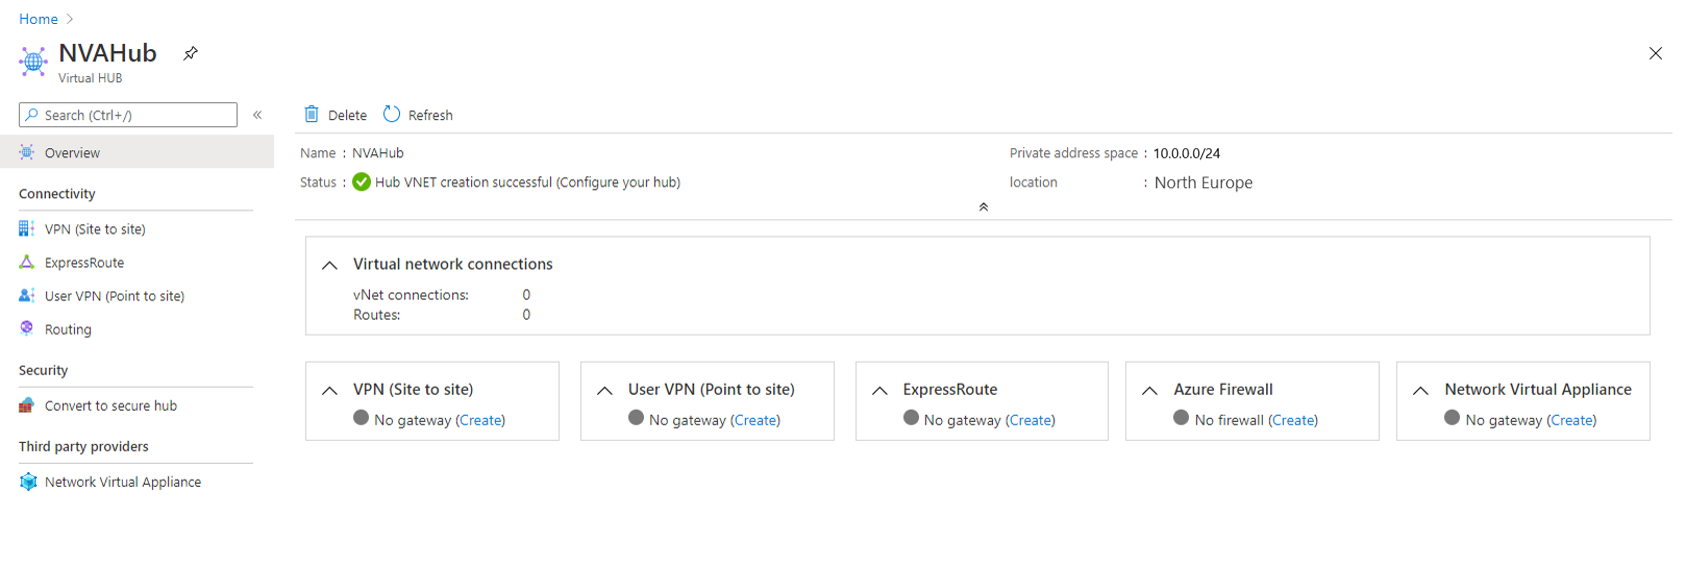Collapse the Azure Firewall card
This screenshot has height=565, width=1686.
point(1150,390)
